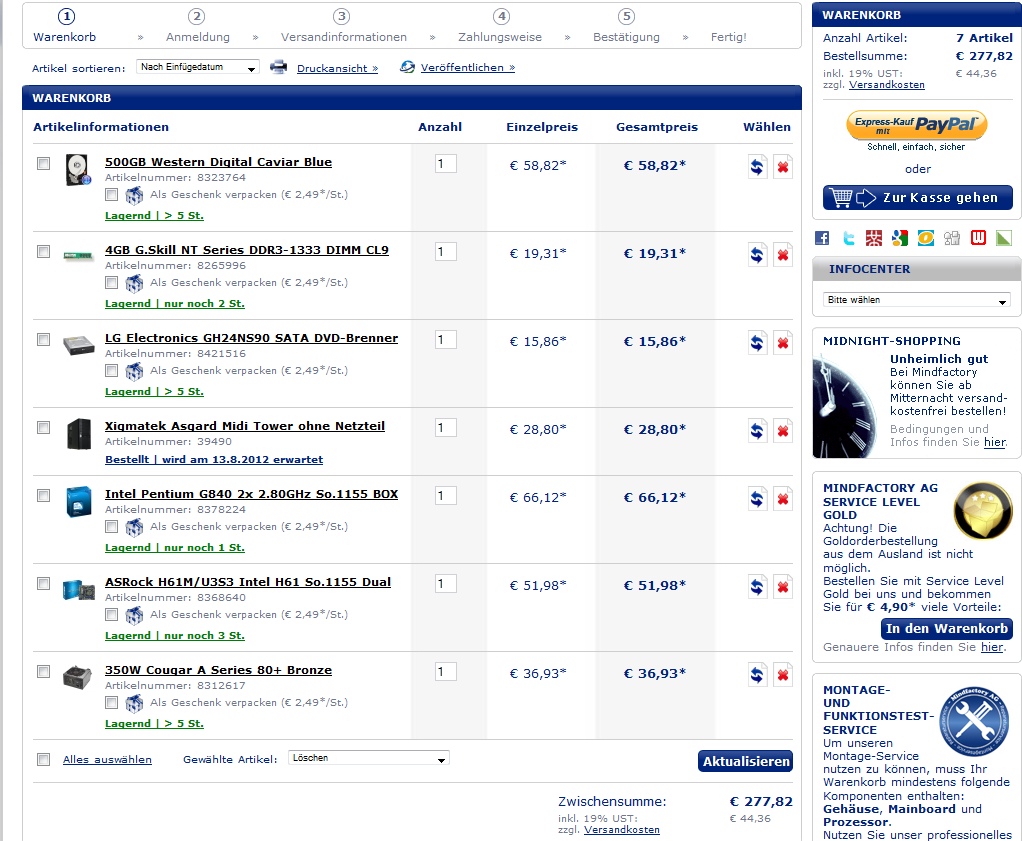Screen dimensions: 1022x841
Task: Select the Xigmatek Asgard checkbox
Action: 44,428
